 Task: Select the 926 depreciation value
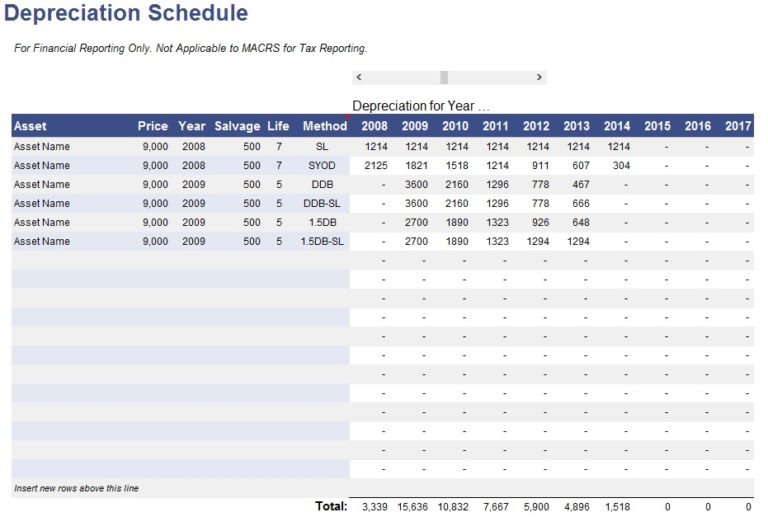tap(540, 222)
